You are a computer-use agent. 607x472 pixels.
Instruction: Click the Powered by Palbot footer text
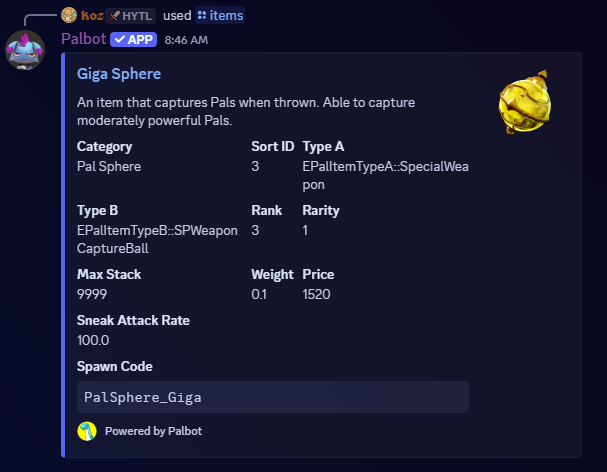pyautogui.click(x=152, y=431)
